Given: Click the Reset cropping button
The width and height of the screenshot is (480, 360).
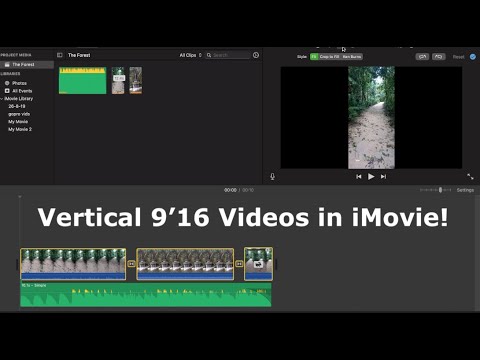Looking at the screenshot, I should tap(458, 57).
